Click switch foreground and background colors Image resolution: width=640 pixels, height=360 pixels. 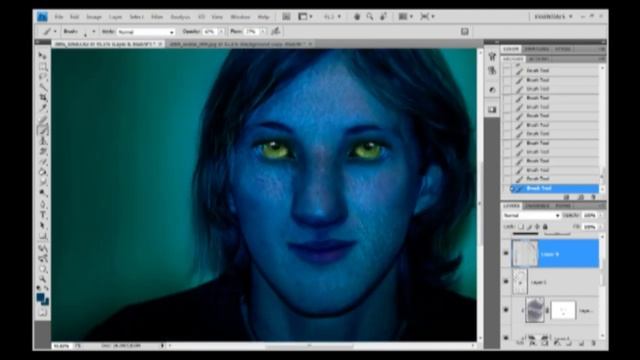[x=46, y=289]
